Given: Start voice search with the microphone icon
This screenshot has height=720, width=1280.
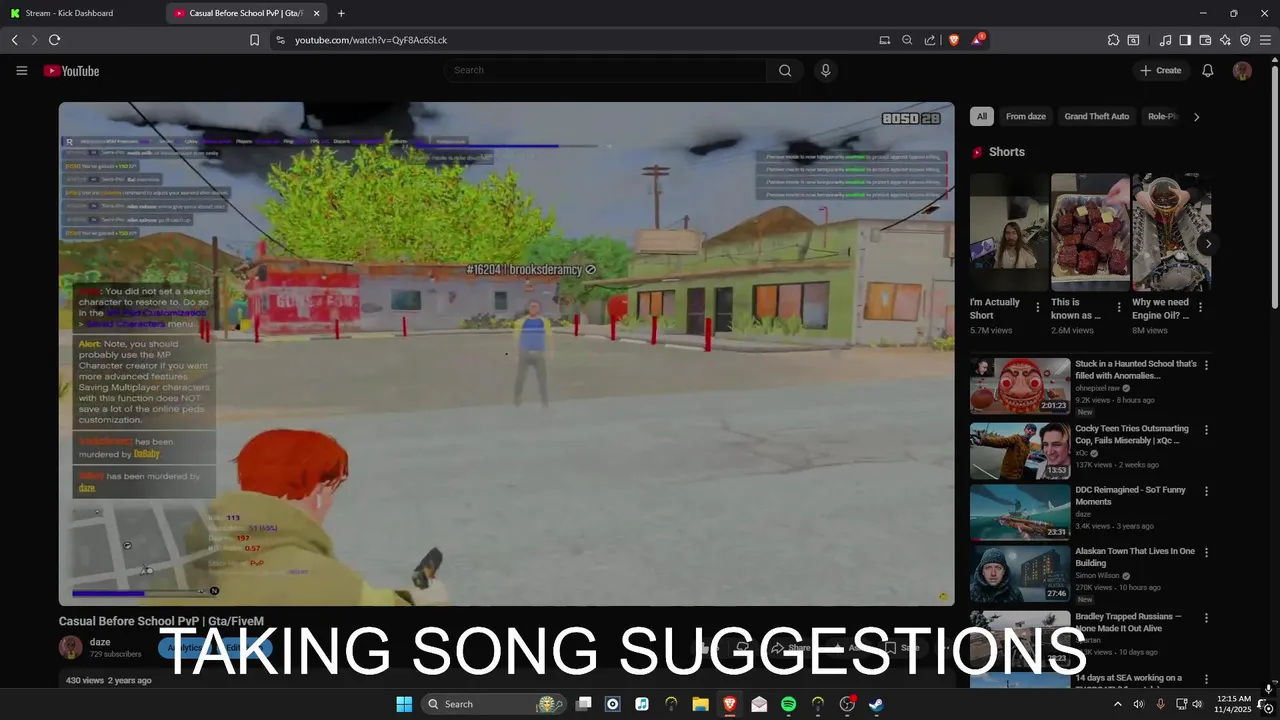Looking at the screenshot, I should click(825, 70).
